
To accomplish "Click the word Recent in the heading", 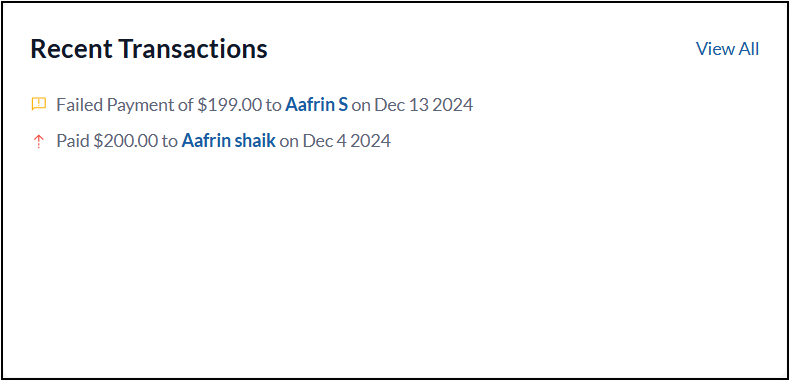I will click(x=72, y=49).
